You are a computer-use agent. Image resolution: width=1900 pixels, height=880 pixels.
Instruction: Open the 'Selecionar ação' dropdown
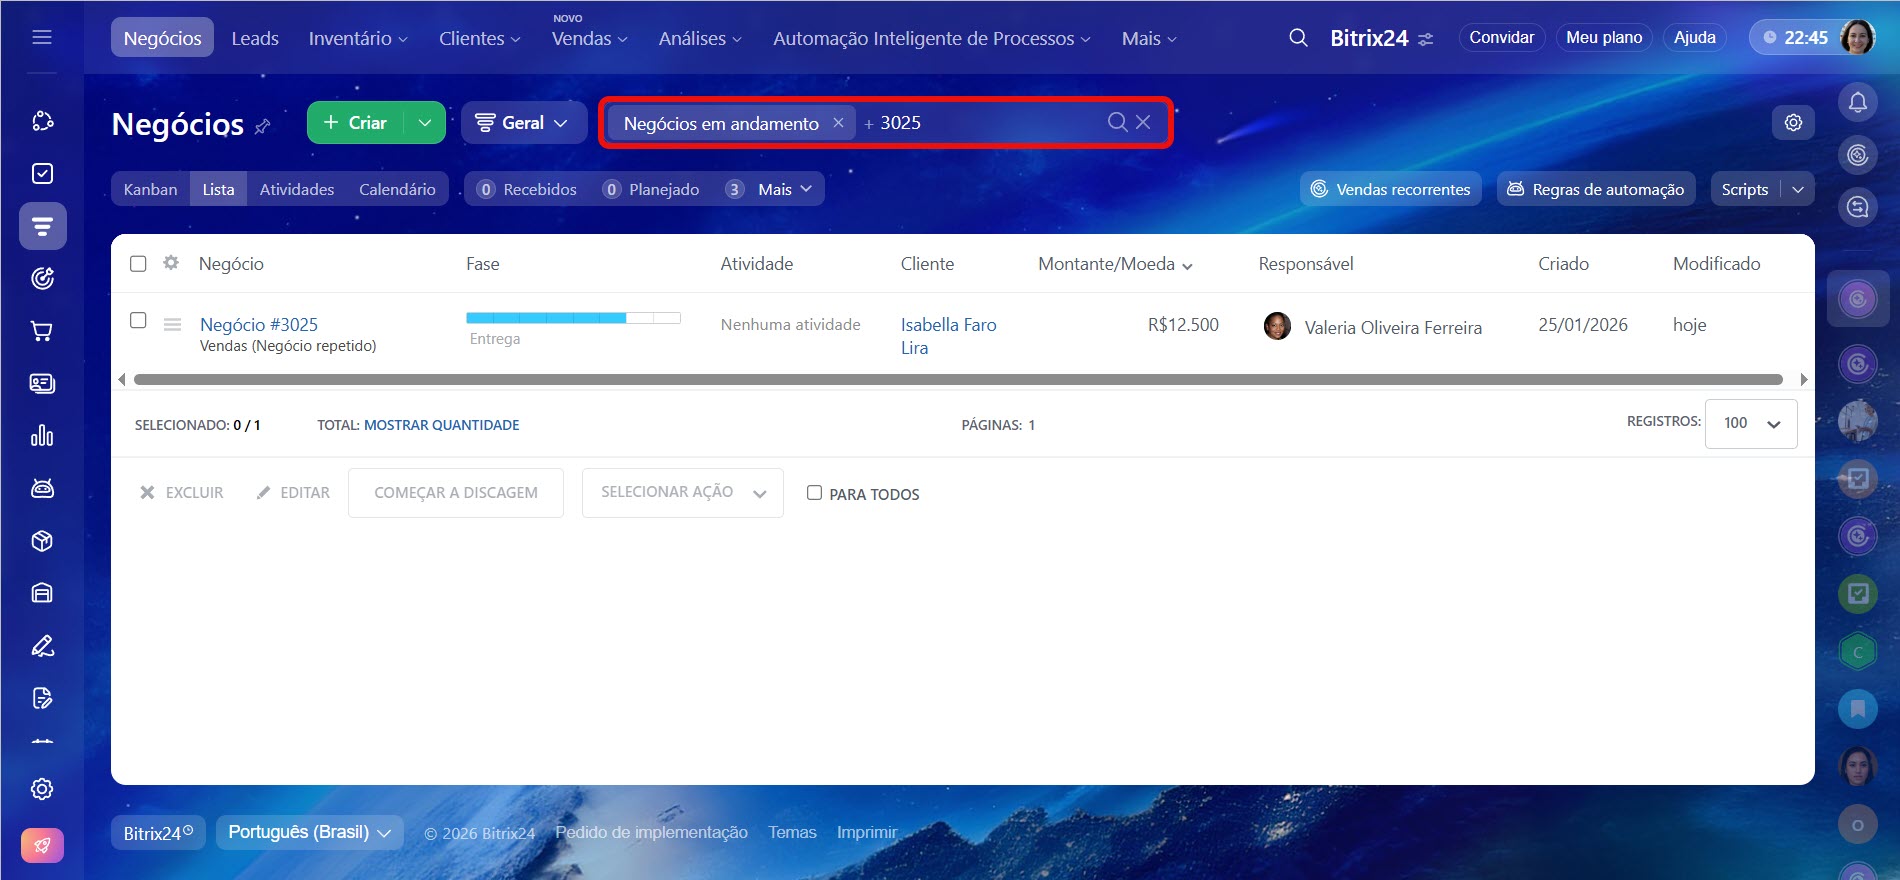coord(682,492)
